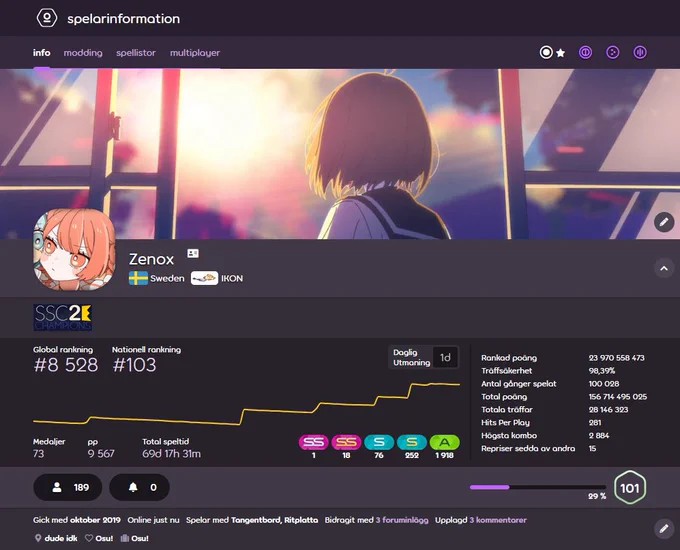Click the Träffsäkerhet value 98,39%
The image size is (680, 550).
(602, 371)
